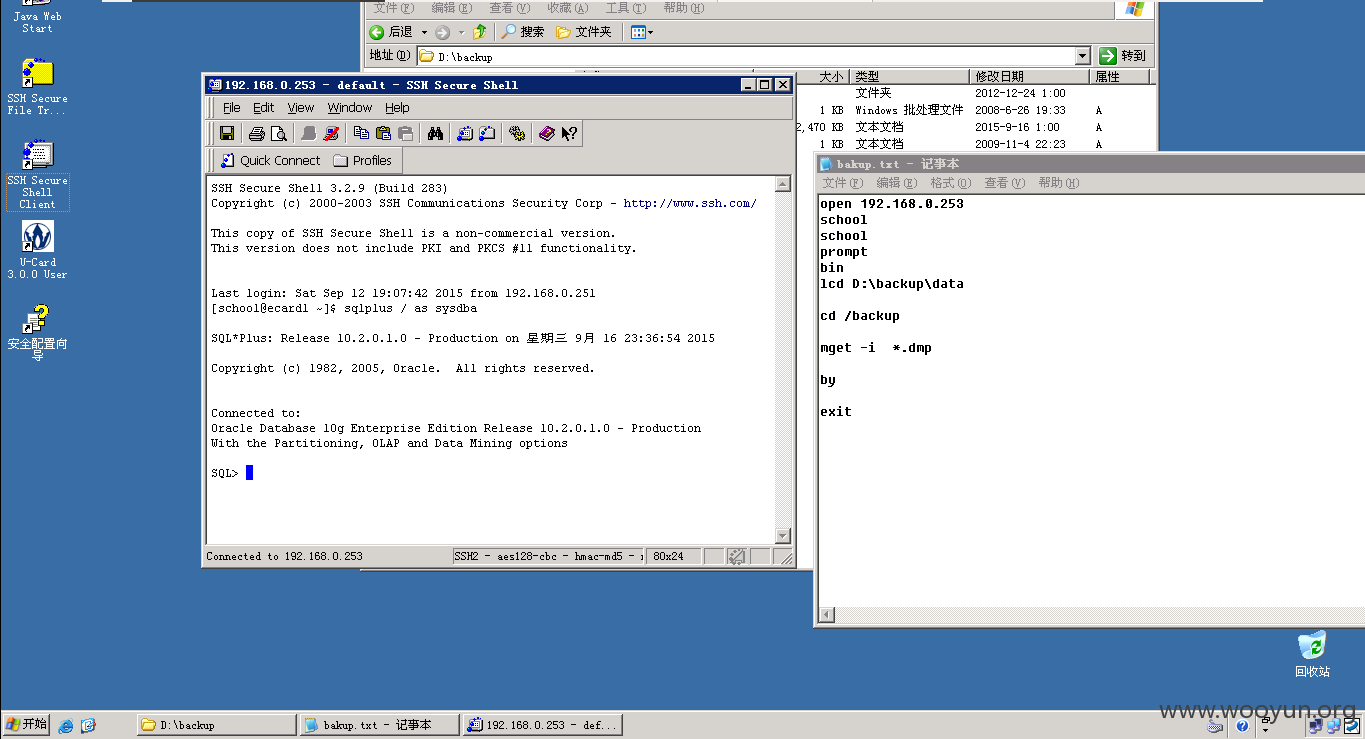1365x739 pixels.
Task: Open Edit menu in SSH Secure Shell
Action: pyautogui.click(x=263, y=108)
